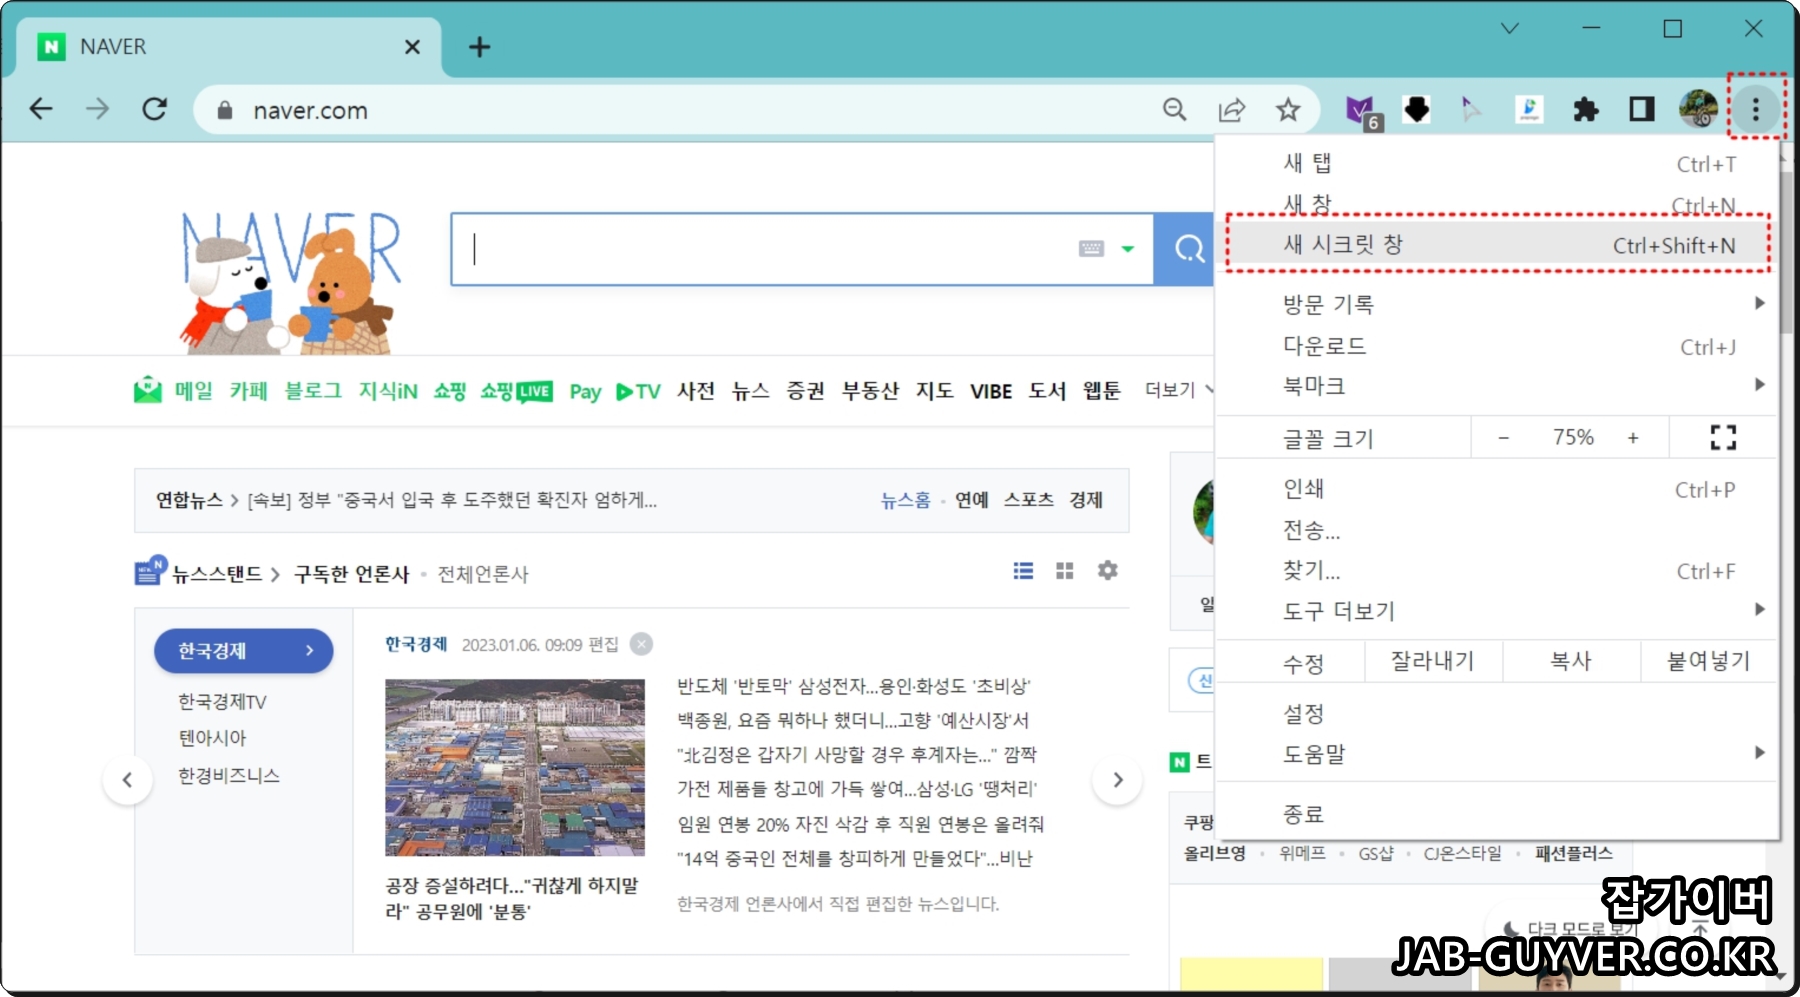The width and height of the screenshot is (1800, 997).
Task: Open 새 시크릿 창 incognito window
Action: click(x=1497, y=244)
